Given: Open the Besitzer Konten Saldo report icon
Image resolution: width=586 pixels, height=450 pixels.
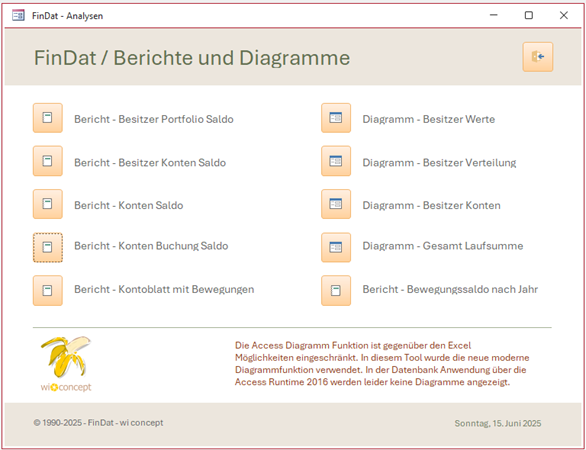Looking at the screenshot, I should coord(48,161).
